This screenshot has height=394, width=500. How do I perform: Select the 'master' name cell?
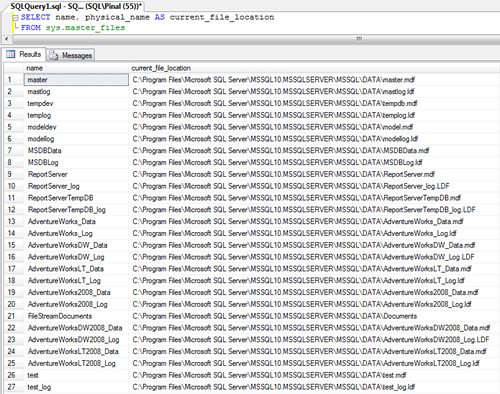(x=76, y=80)
